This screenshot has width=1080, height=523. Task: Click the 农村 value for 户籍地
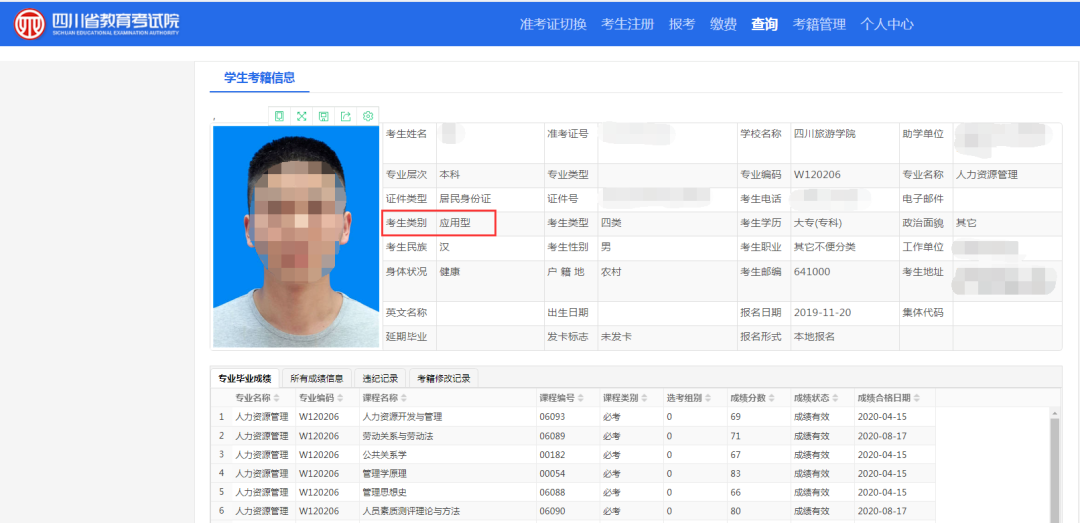point(611,271)
